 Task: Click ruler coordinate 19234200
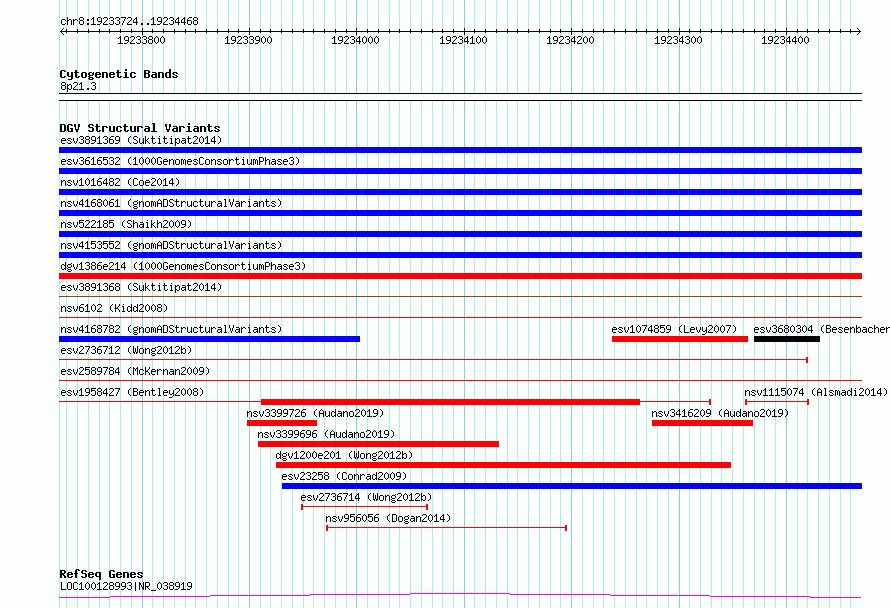coord(570,40)
